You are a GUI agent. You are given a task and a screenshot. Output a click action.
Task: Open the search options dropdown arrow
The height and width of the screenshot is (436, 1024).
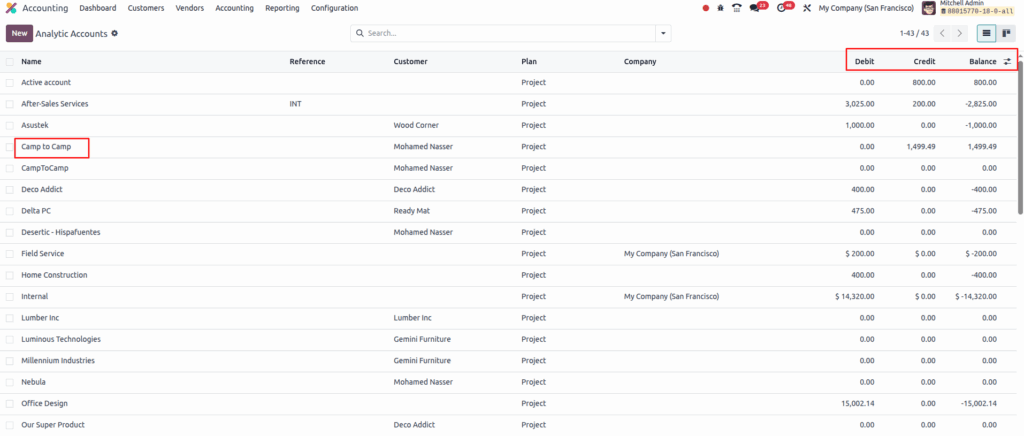point(664,33)
